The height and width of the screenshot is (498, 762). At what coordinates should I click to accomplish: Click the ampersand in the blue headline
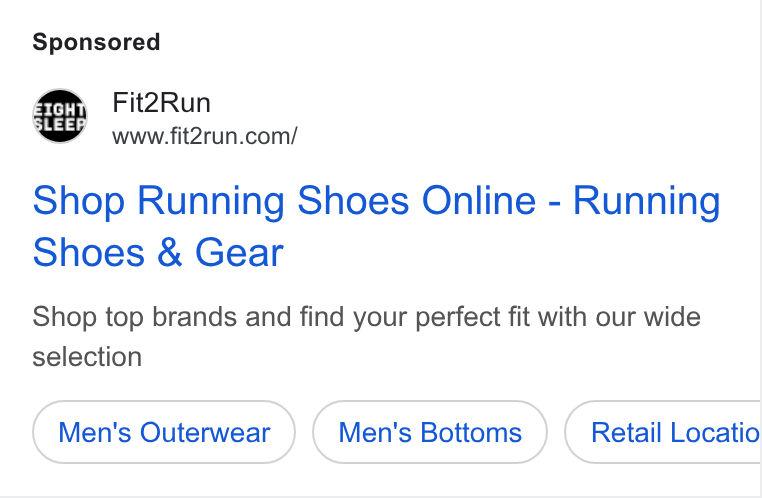coord(170,253)
